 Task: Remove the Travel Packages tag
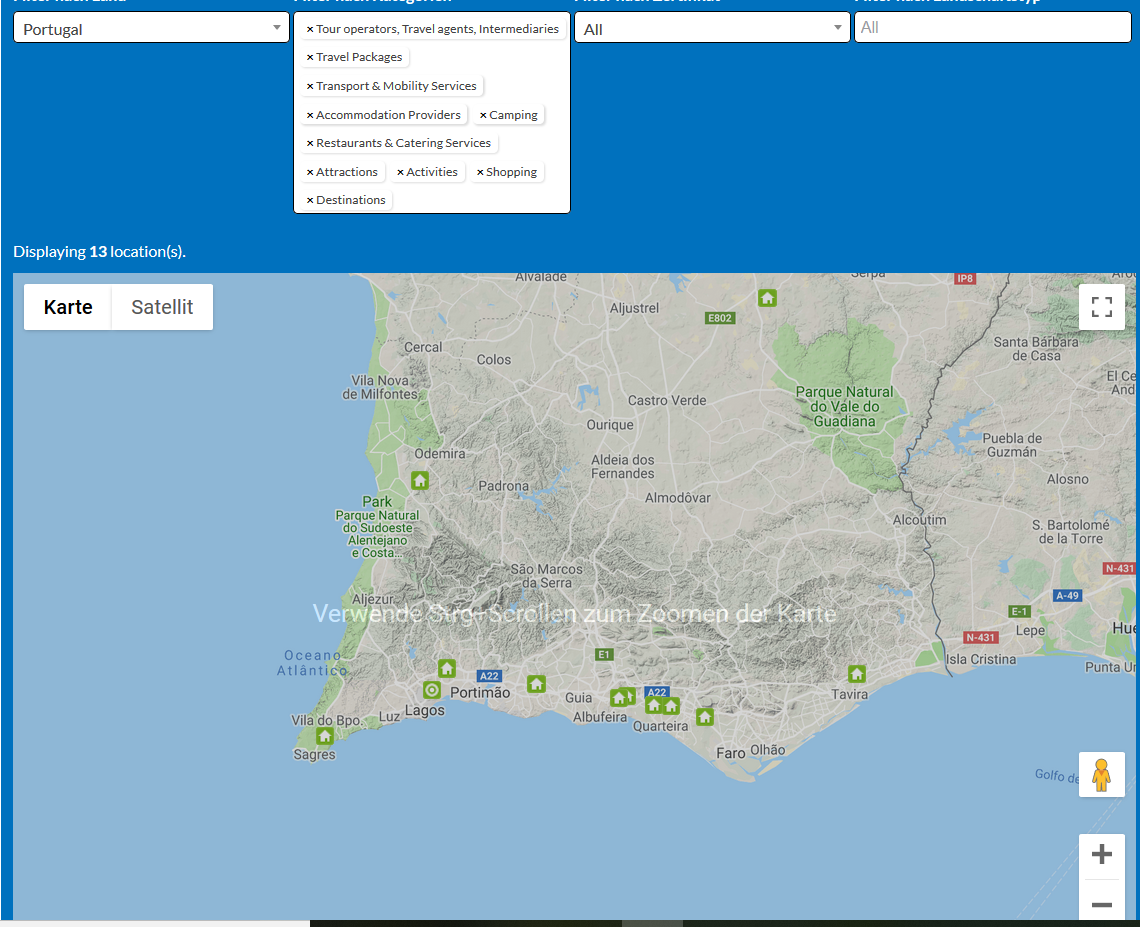point(310,57)
